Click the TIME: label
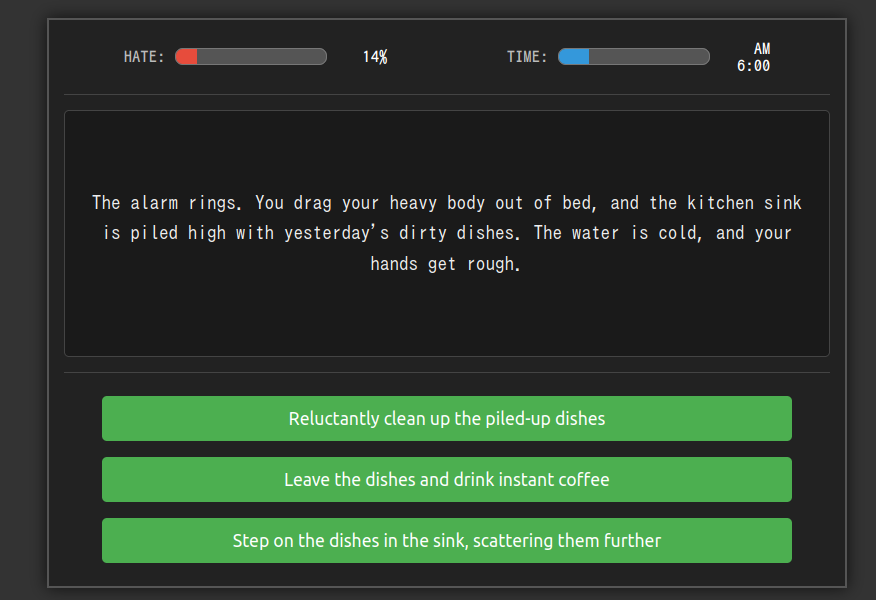Screen dimensions: 876x600 click(x=527, y=57)
